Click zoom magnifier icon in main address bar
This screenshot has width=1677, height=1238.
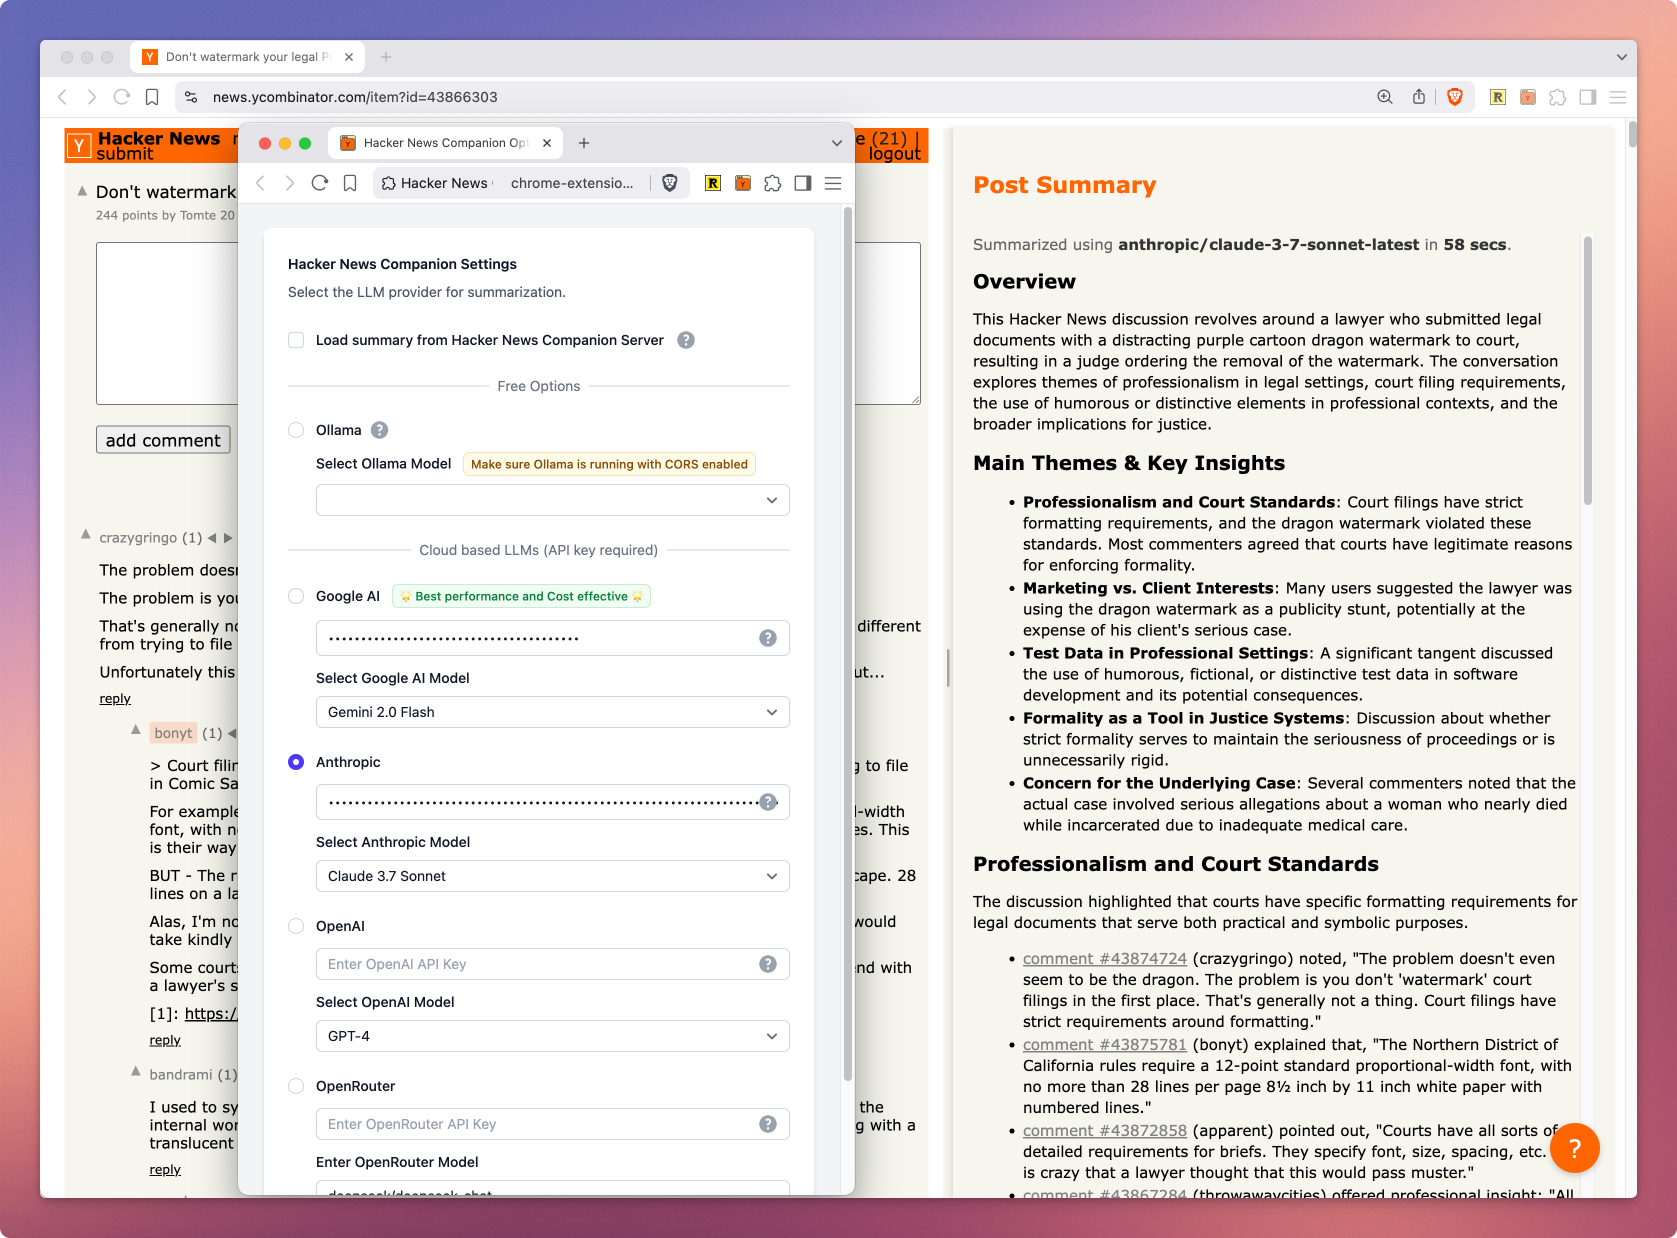[x=1385, y=97]
